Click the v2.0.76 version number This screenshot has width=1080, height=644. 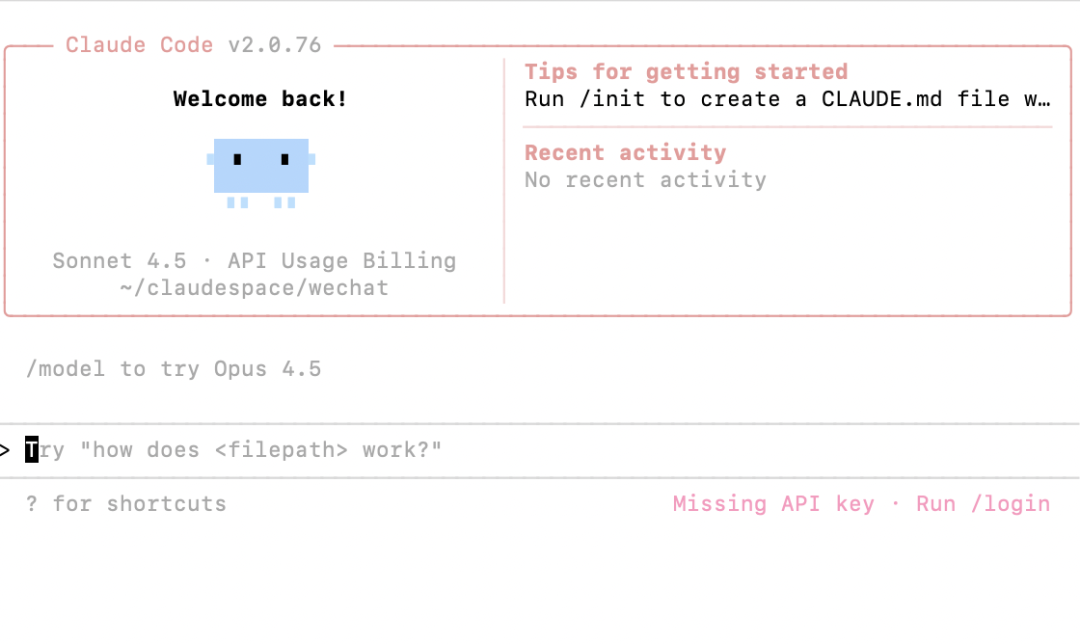[x=274, y=45]
